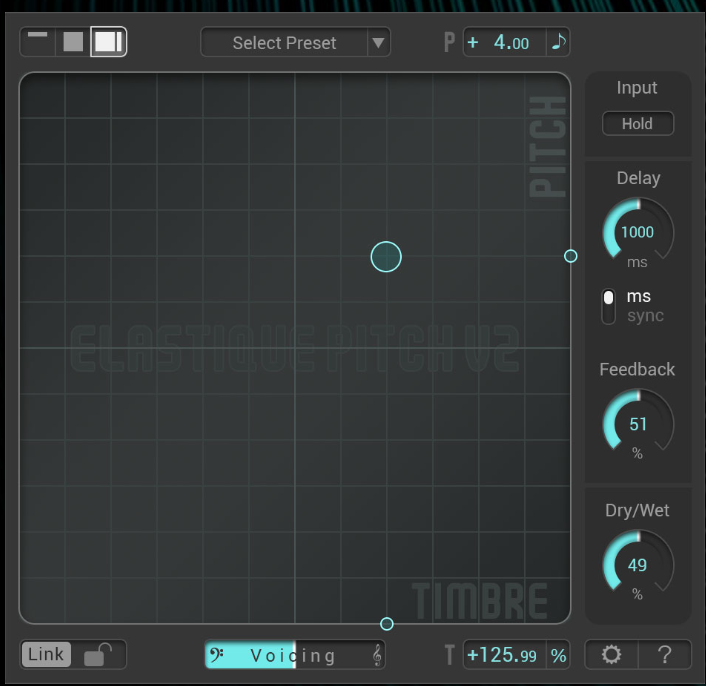
Task: Switch to the medium square view icon
Action: (73, 42)
